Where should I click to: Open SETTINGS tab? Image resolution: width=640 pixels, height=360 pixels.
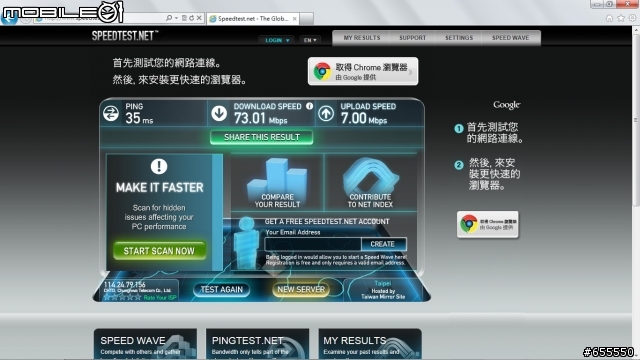[x=459, y=38]
